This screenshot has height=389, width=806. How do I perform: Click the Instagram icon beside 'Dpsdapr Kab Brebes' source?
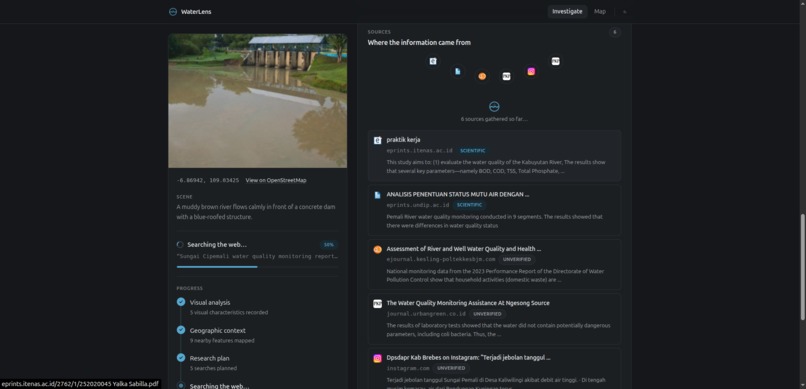click(x=377, y=358)
